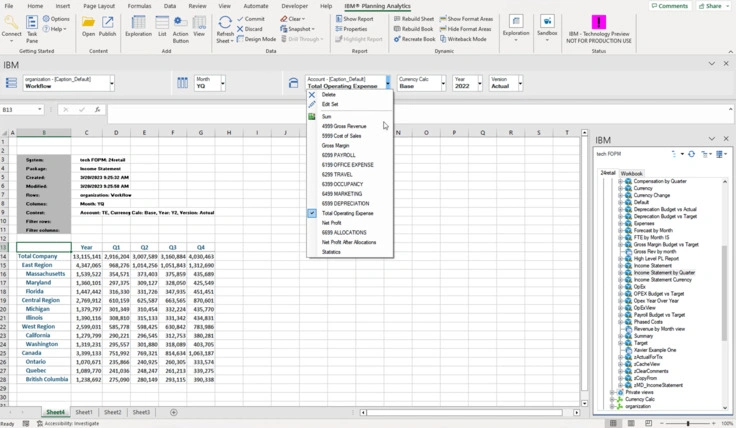The image size is (736, 428).
Task: Adjust the zoom slider in status bar
Action: (x=687, y=423)
